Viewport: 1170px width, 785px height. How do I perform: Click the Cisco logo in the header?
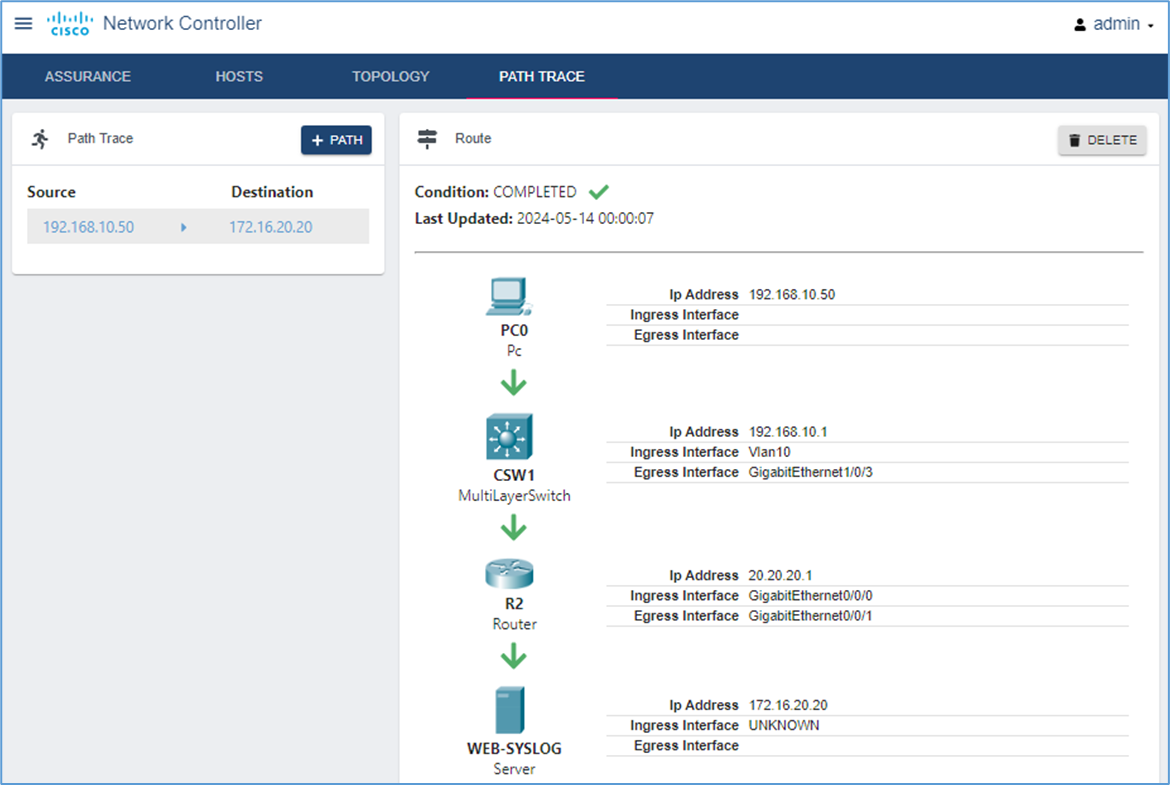68,23
